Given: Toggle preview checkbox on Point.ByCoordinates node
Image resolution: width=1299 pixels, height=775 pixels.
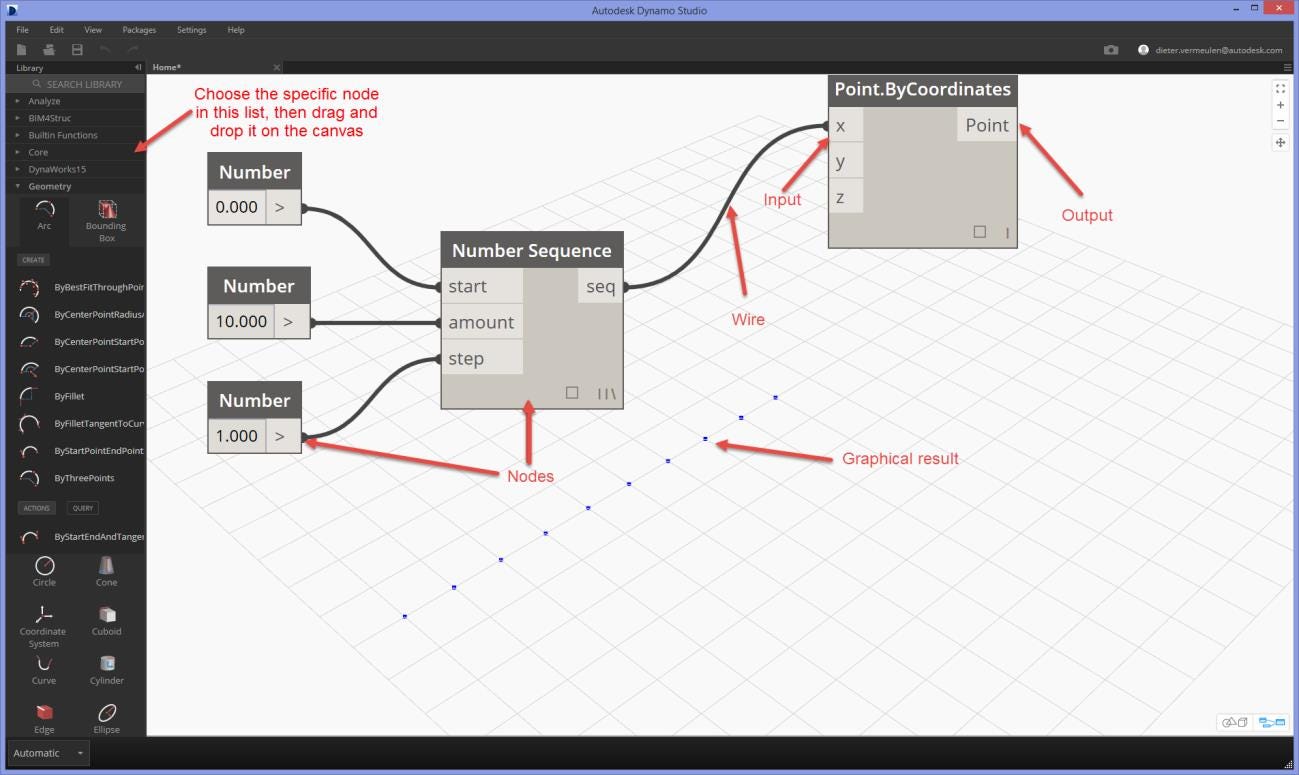Looking at the screenshot, I should [x=980, y=232].
